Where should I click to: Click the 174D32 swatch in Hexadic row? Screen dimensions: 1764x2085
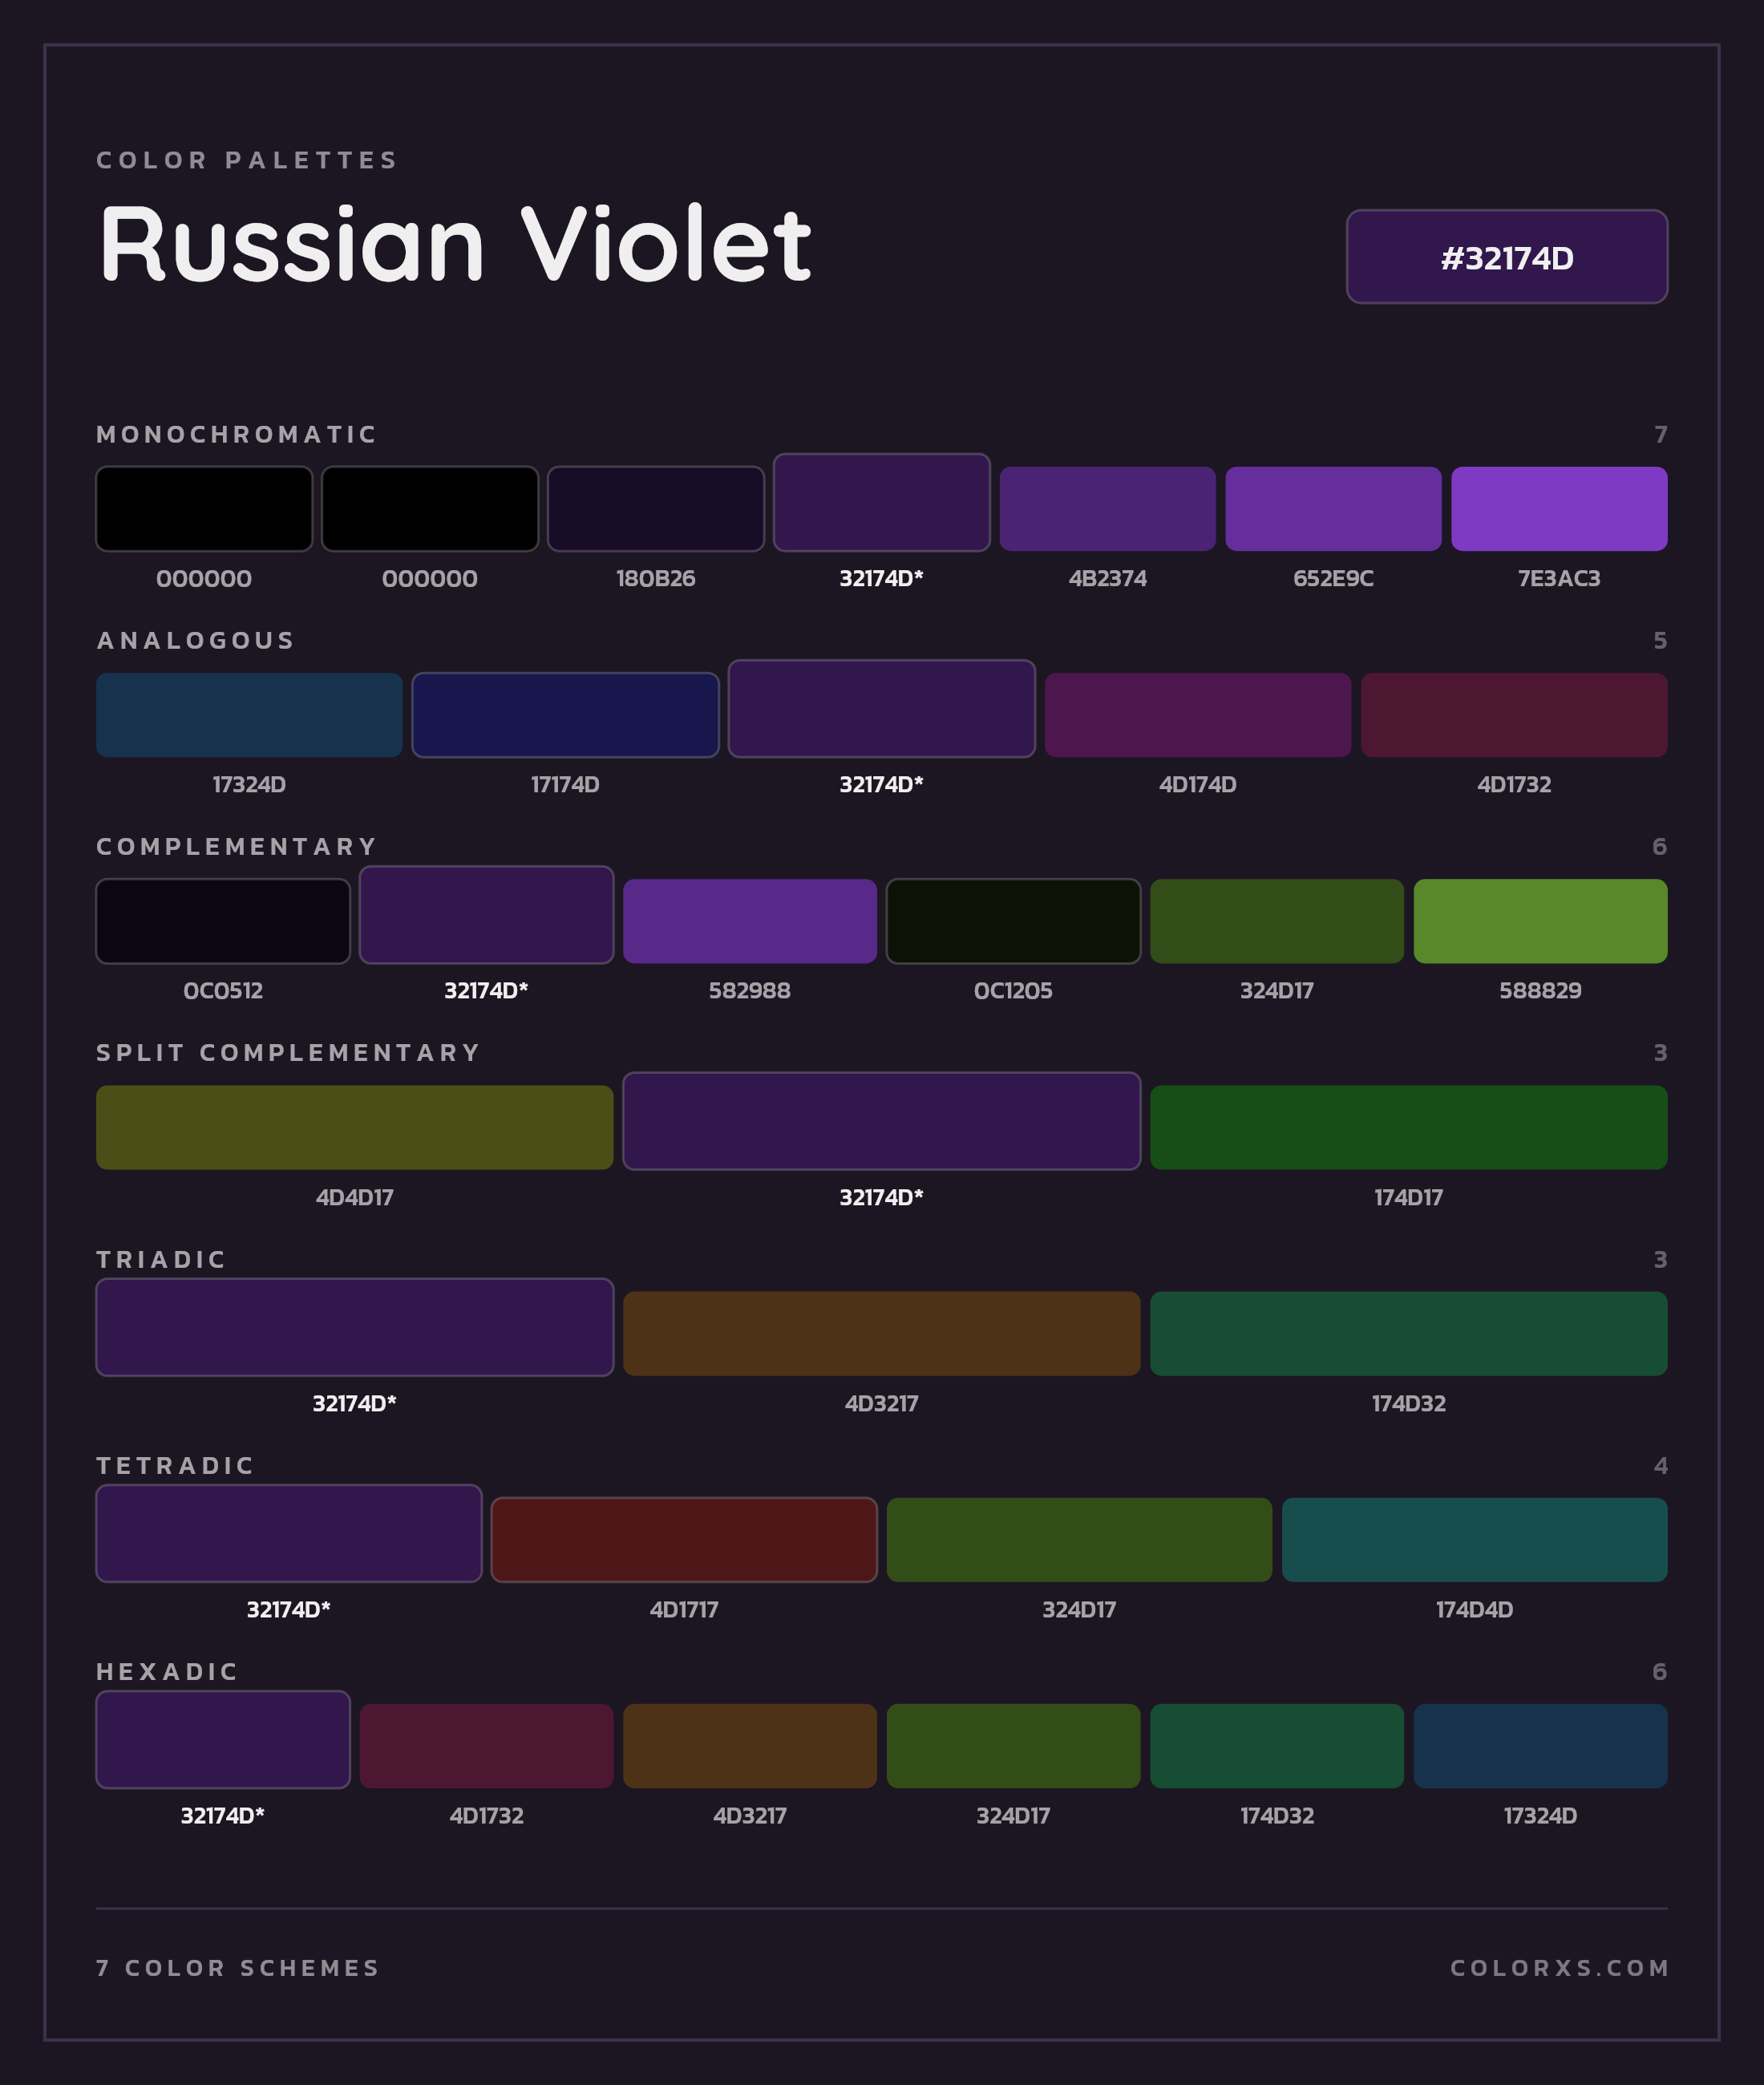[1277, 1746]
